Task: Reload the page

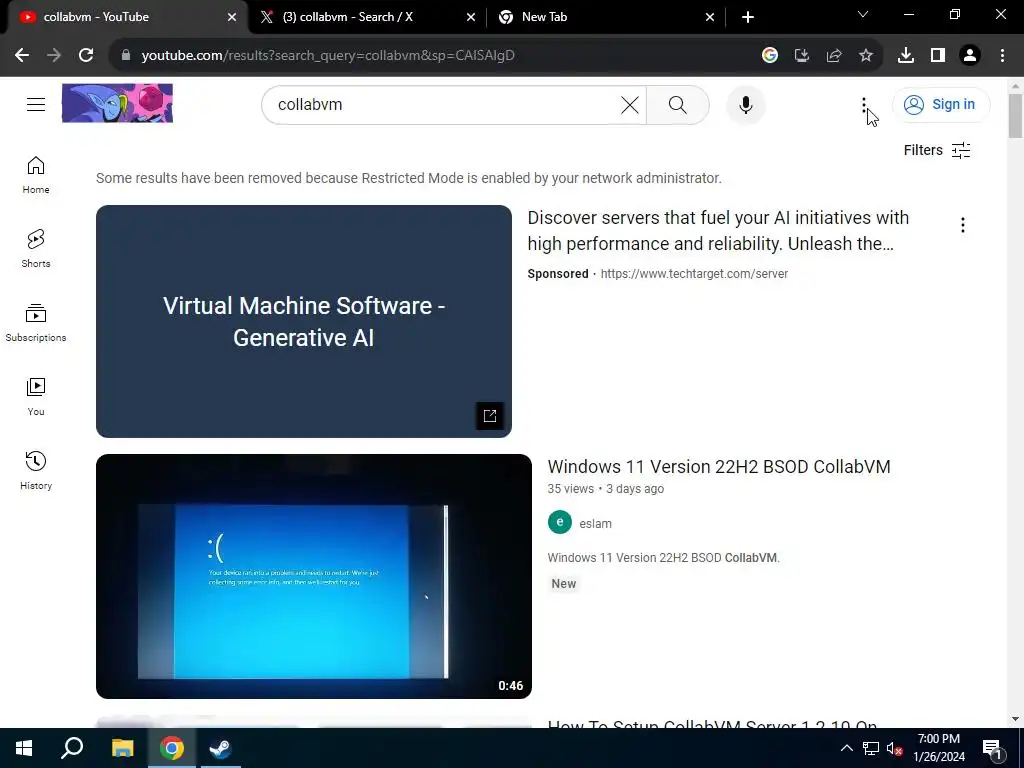Action: (x=86, y=56)
